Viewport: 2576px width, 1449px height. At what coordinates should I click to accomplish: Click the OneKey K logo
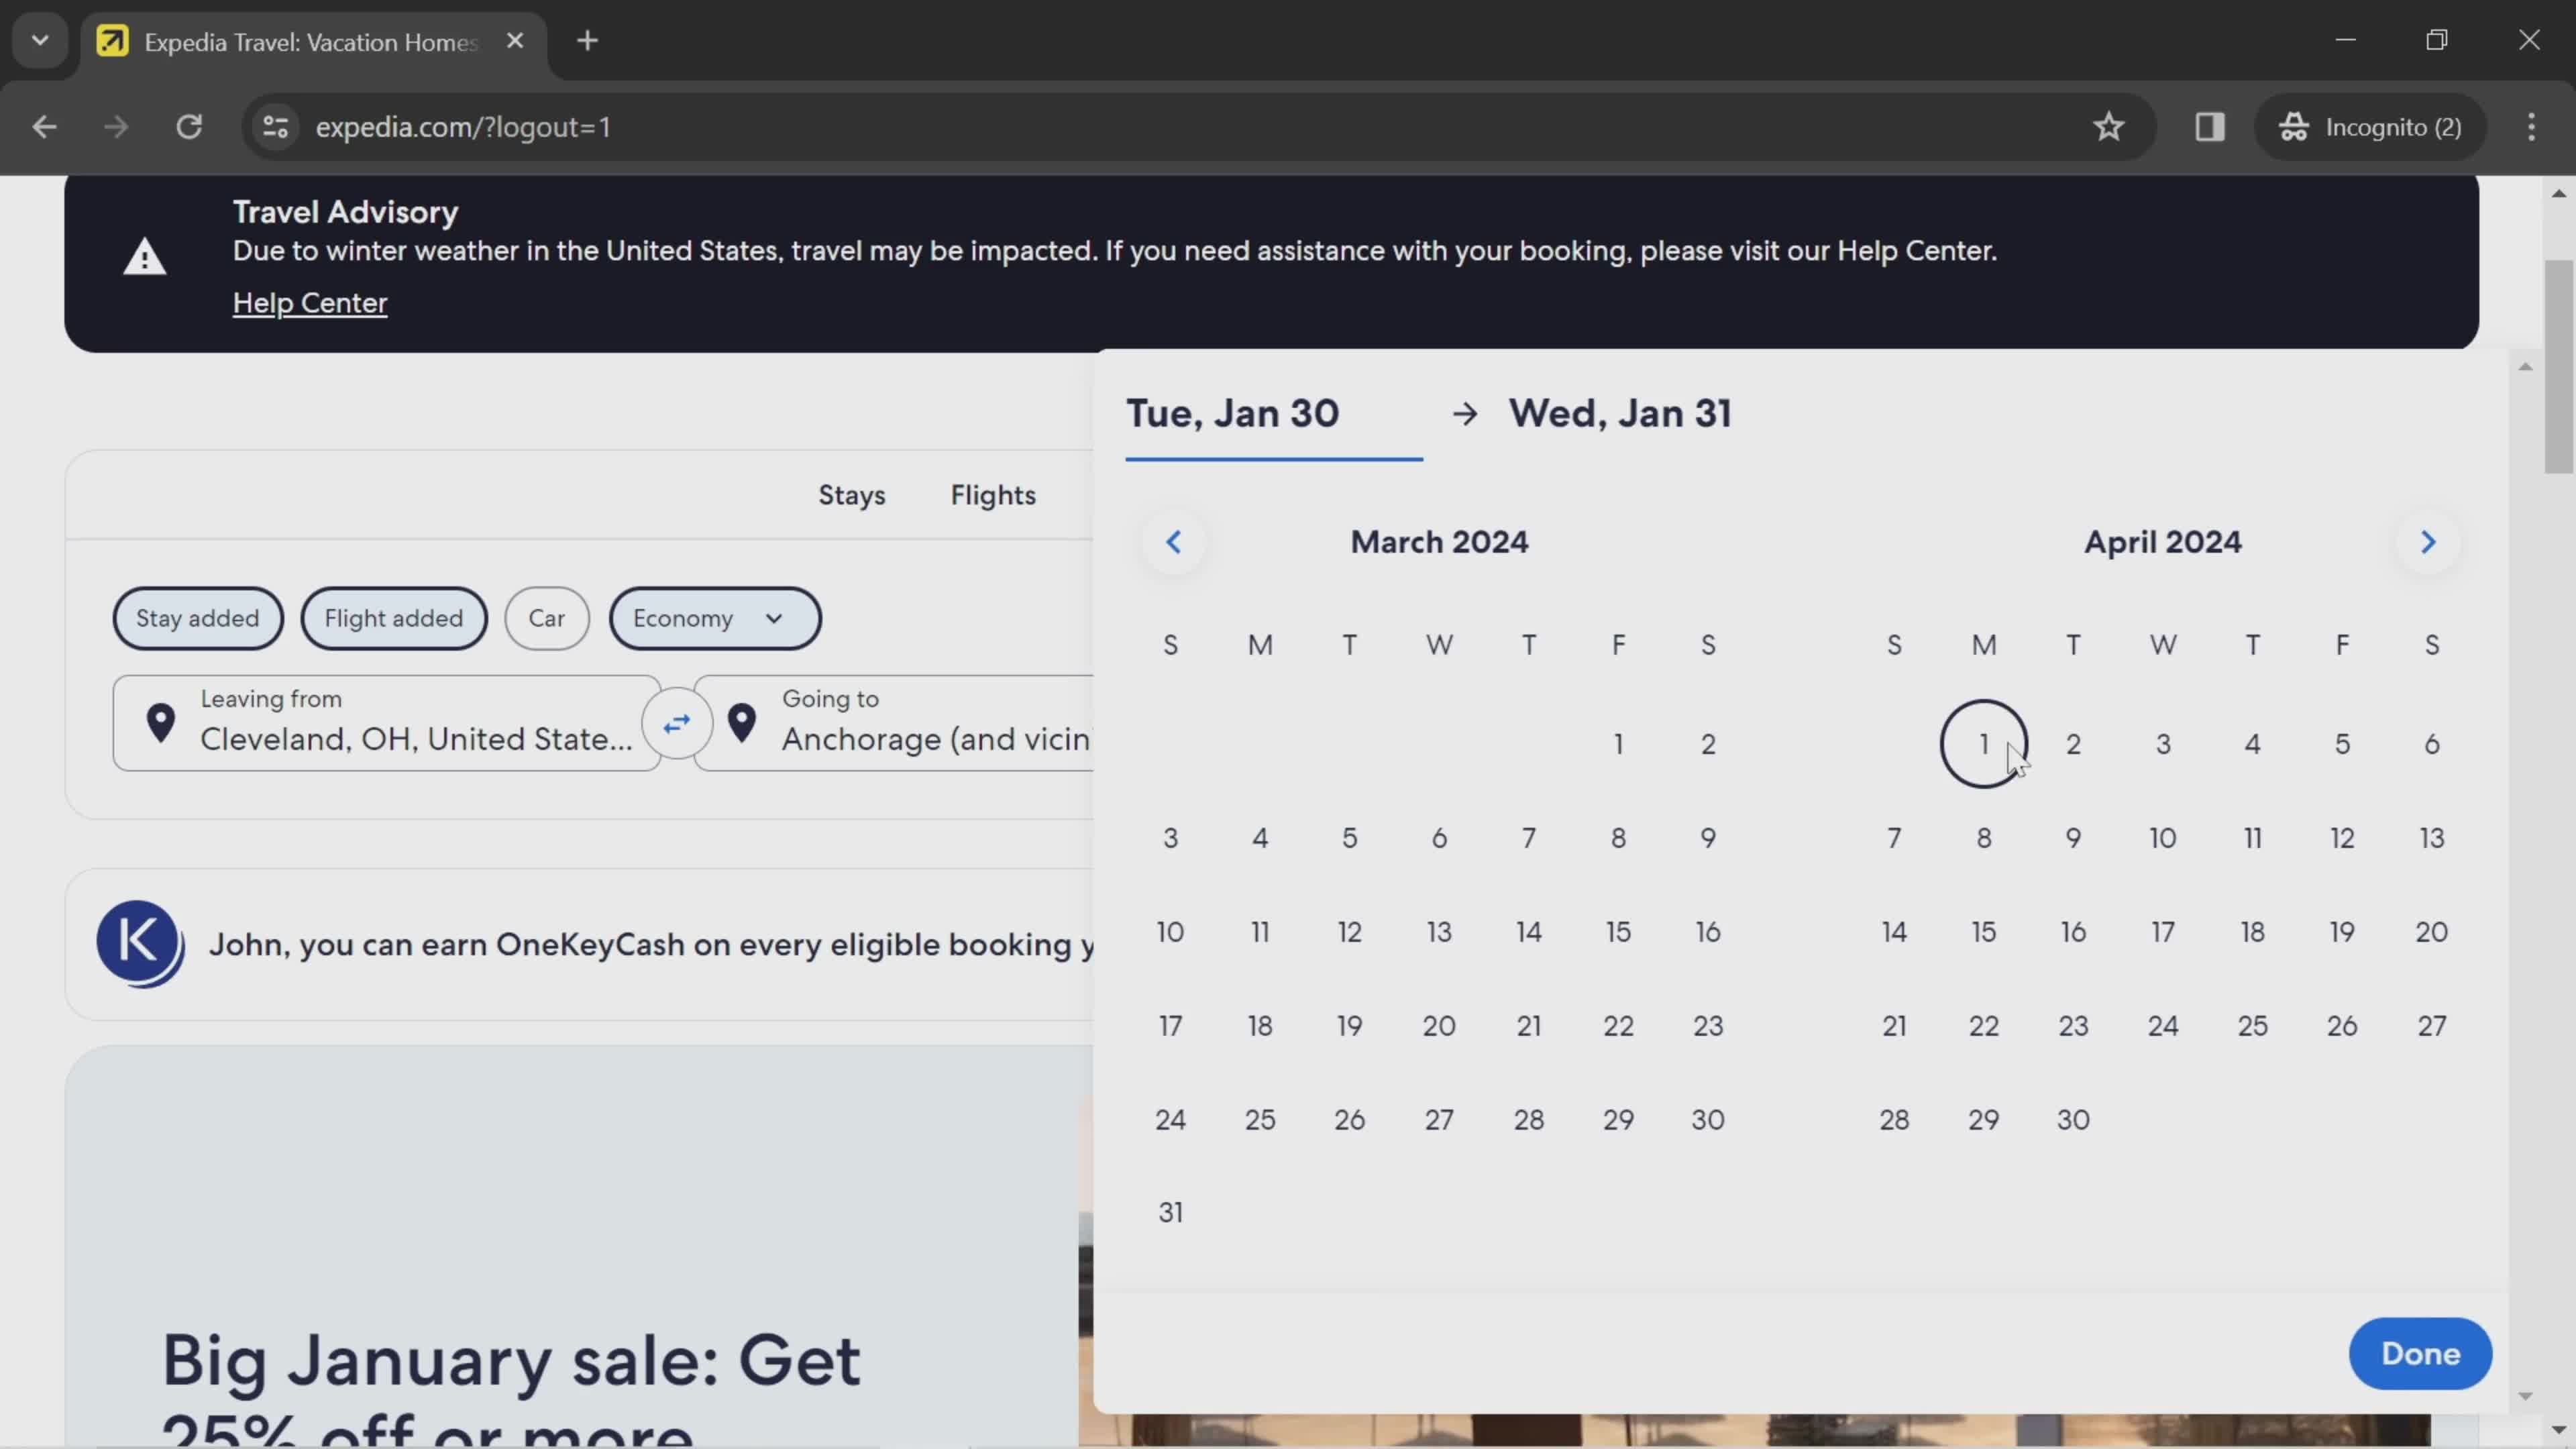coord(140,944)
